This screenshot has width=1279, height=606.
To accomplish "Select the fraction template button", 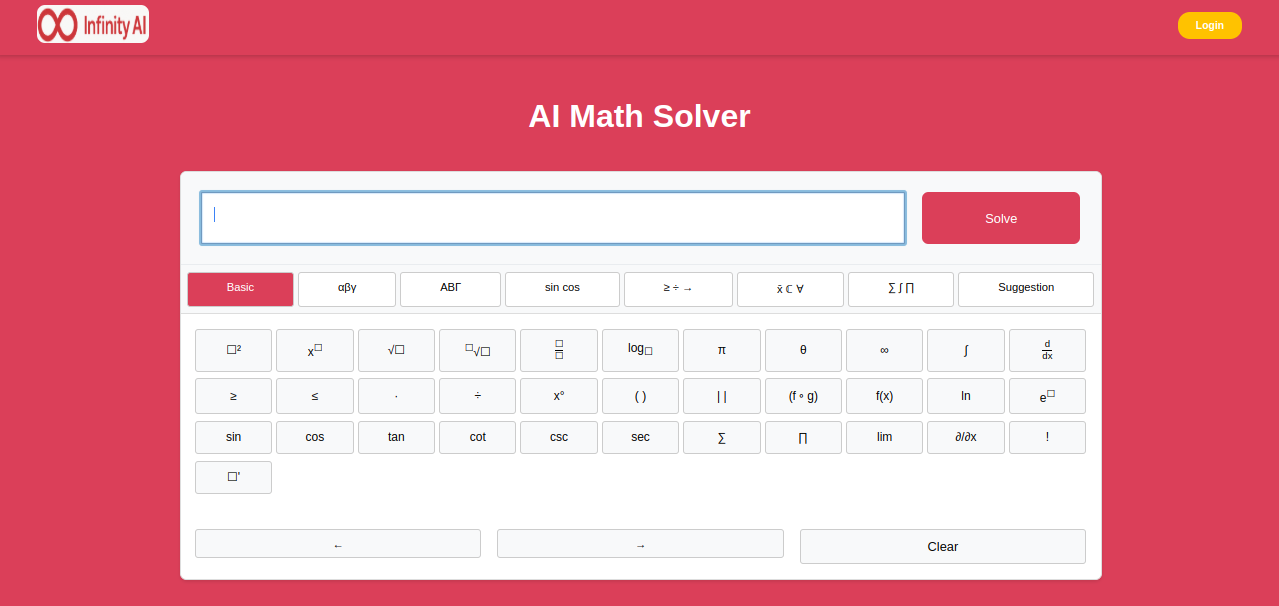I will tap(558, 350).
